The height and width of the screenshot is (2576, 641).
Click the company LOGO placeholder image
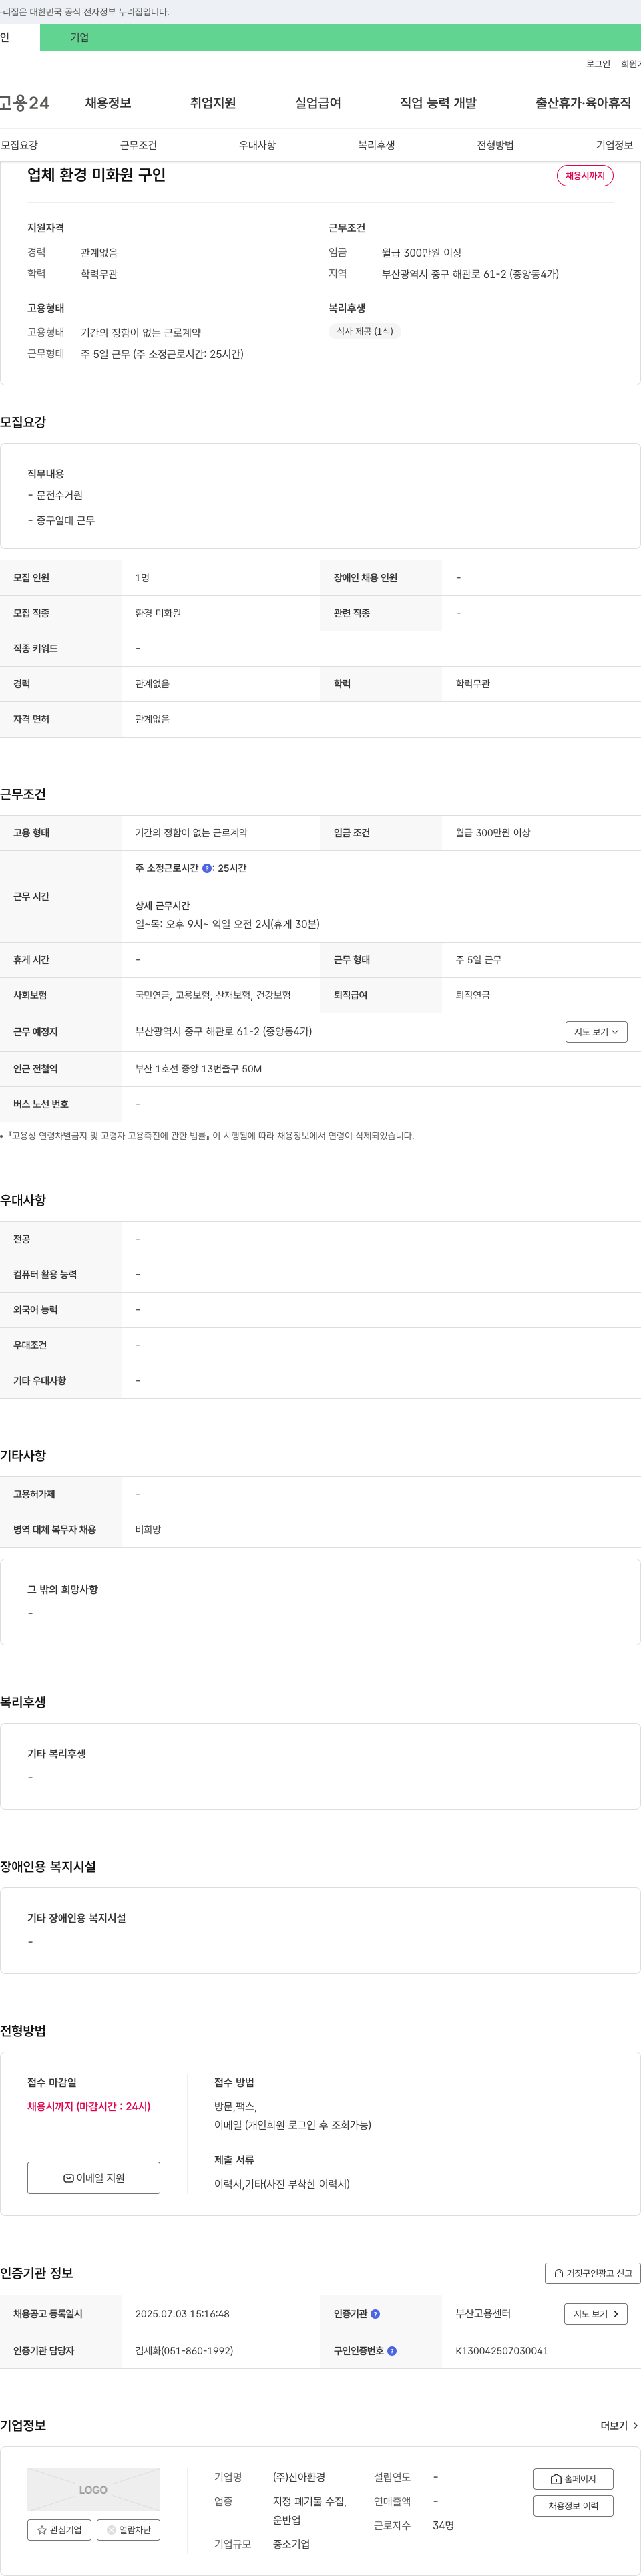(94, 2490)
